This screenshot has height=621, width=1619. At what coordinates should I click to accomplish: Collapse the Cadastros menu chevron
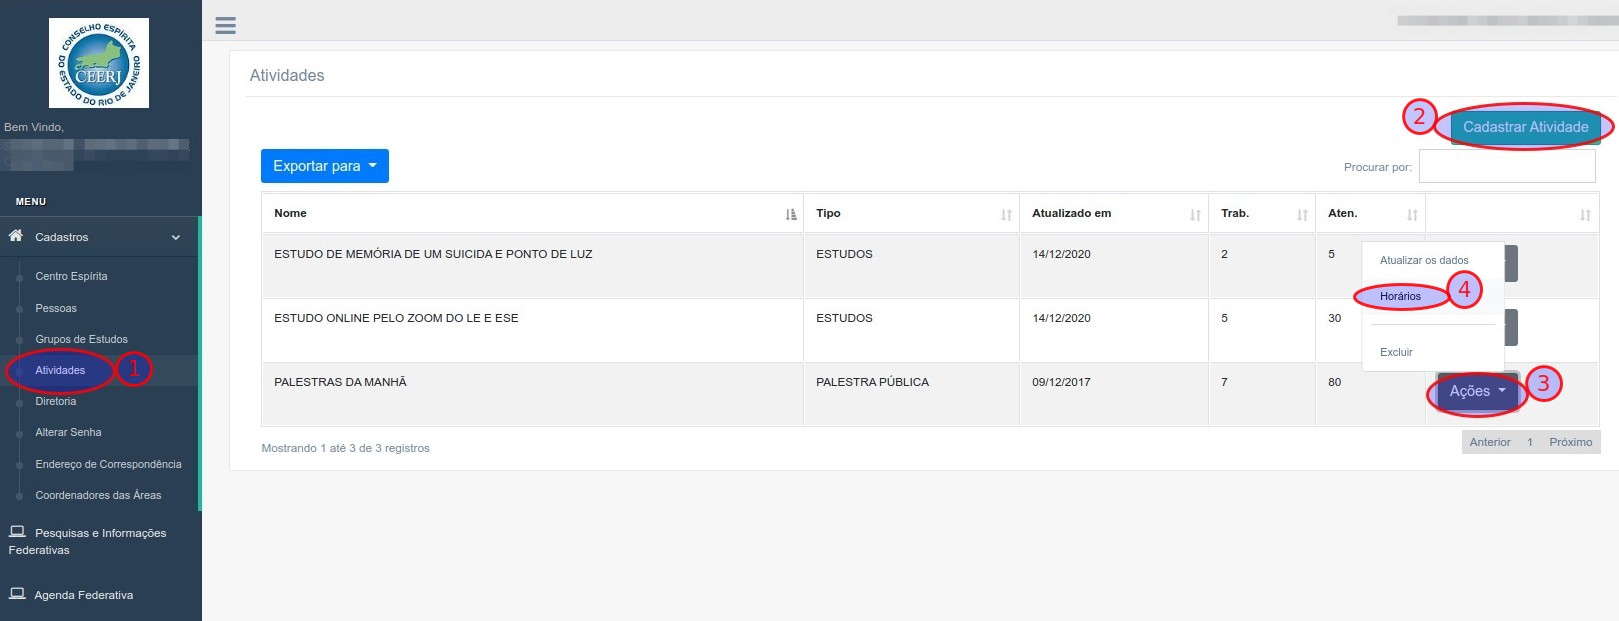(x=176, y=237)
